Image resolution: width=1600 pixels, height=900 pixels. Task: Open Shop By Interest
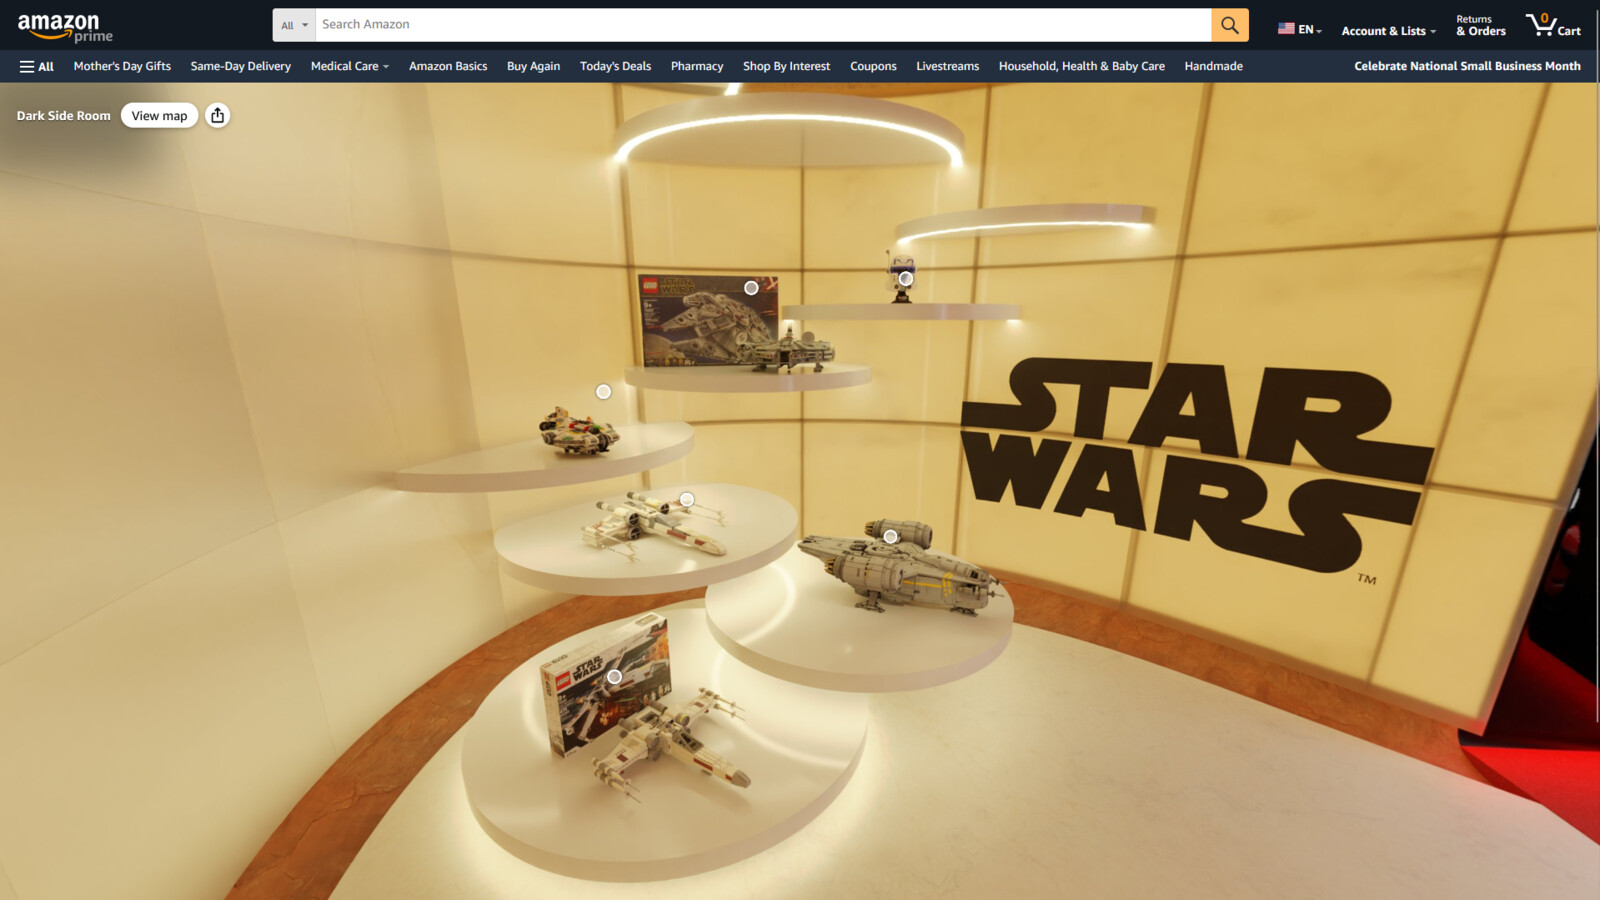(x=786, y=66)
